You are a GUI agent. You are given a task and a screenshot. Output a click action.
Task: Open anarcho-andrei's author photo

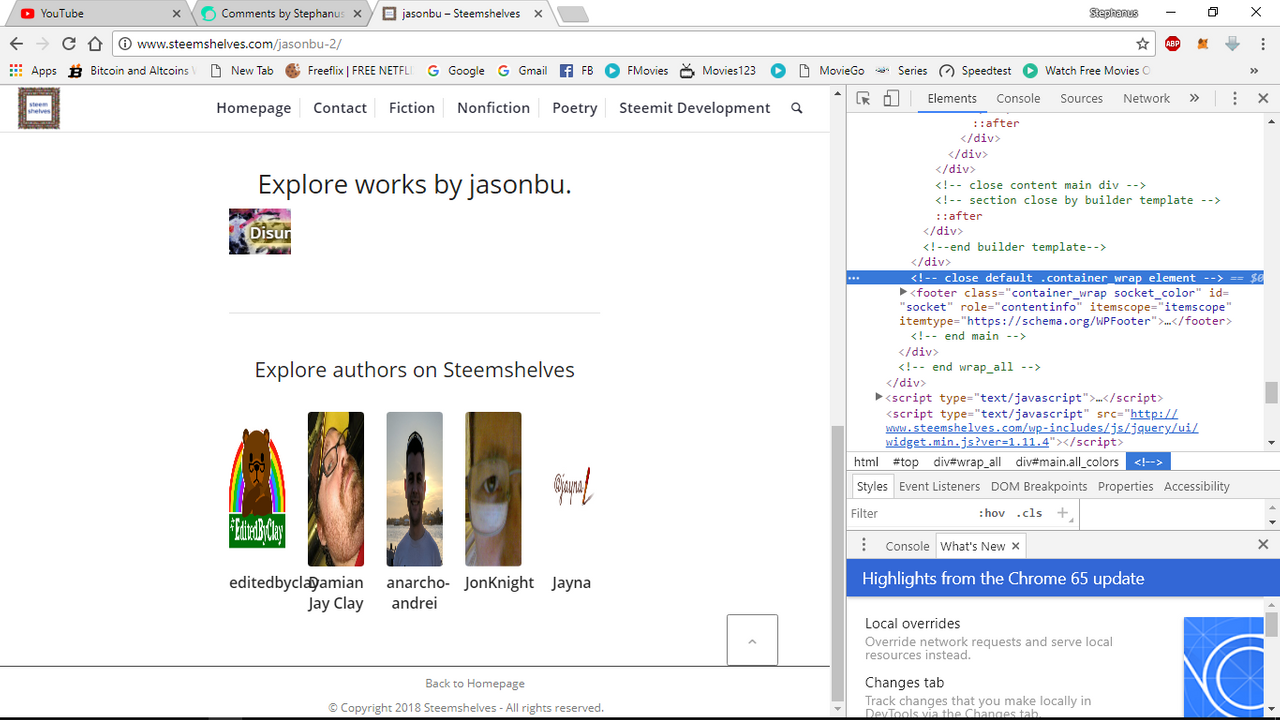(x=414, y=489)
